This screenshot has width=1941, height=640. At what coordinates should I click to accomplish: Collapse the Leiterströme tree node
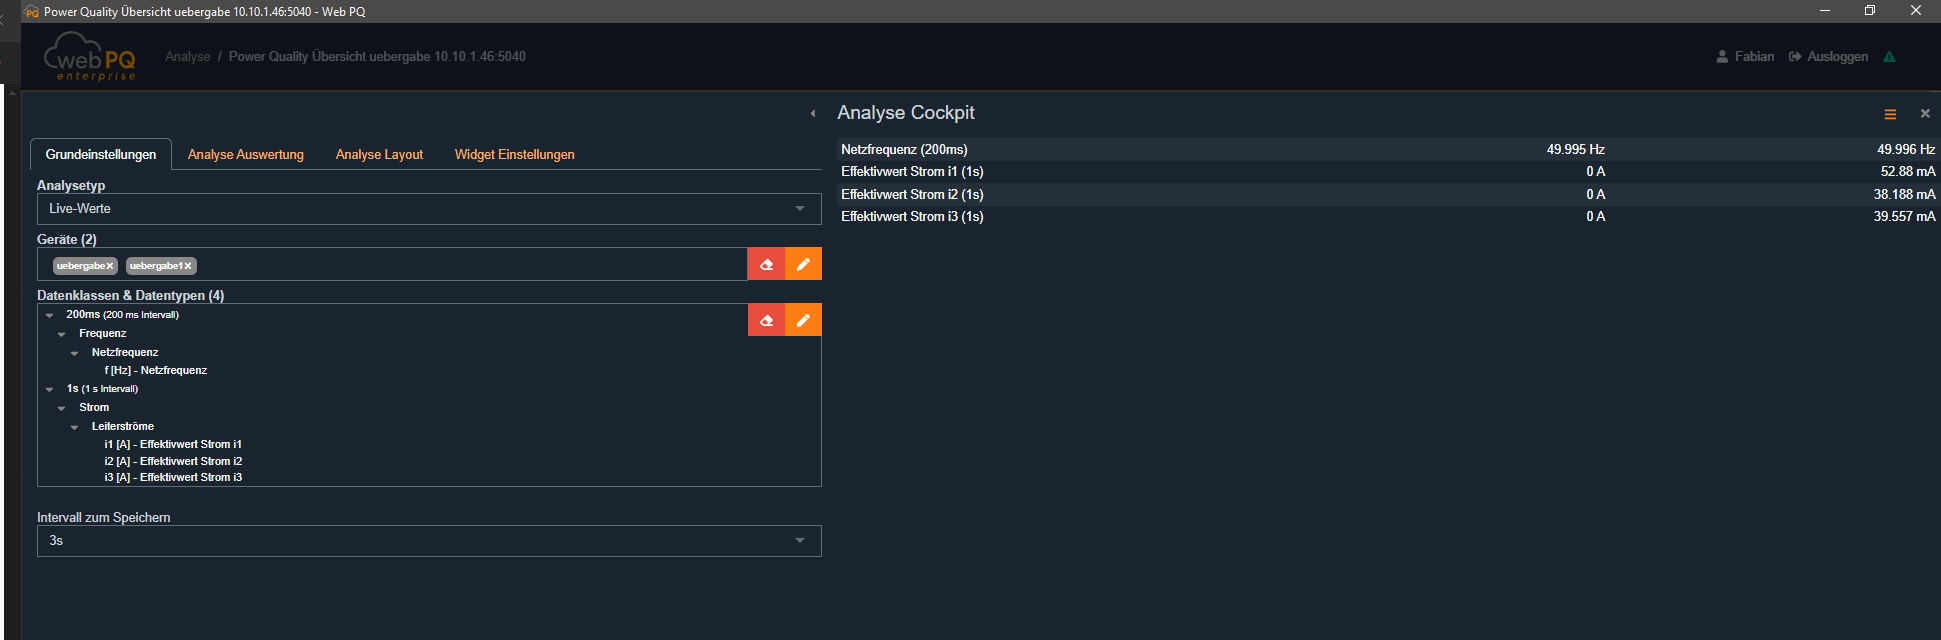tap(75, 427)
